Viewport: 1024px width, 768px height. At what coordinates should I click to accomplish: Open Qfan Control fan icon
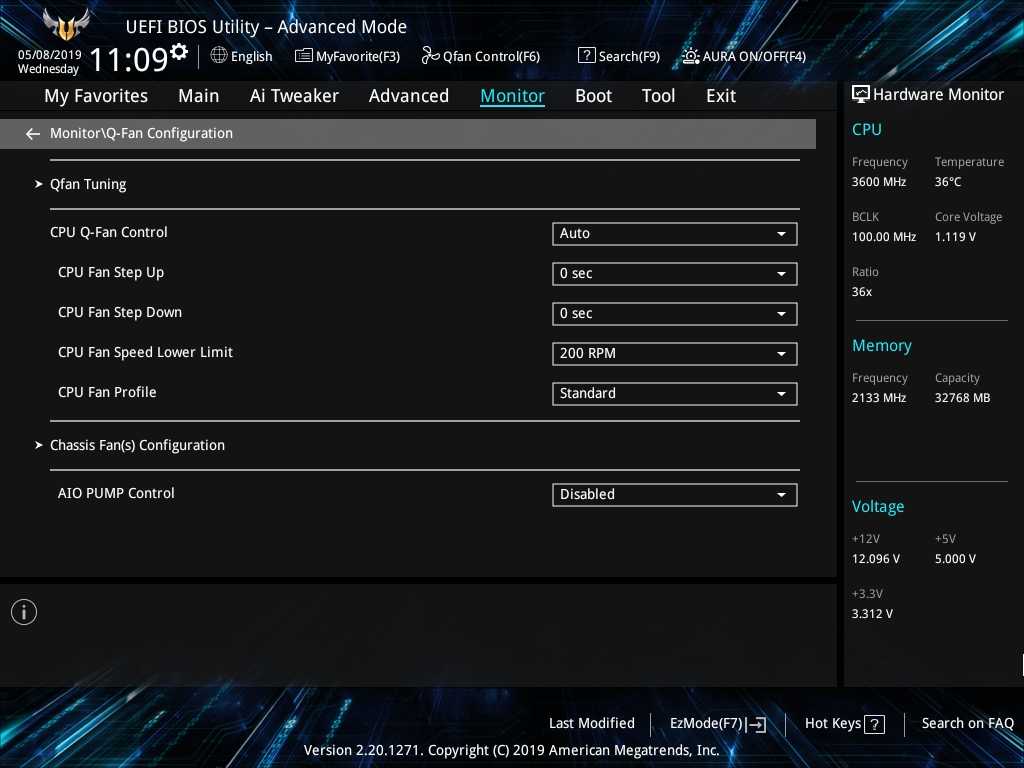[430, 56]
